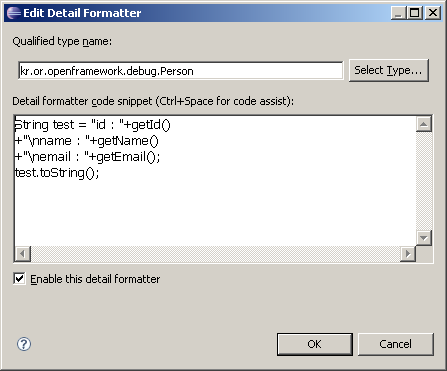Viewport: 447px width, 371px height.
Task: Click the code snippet's scroll up arrow
Action: click(x=424, y=124)
